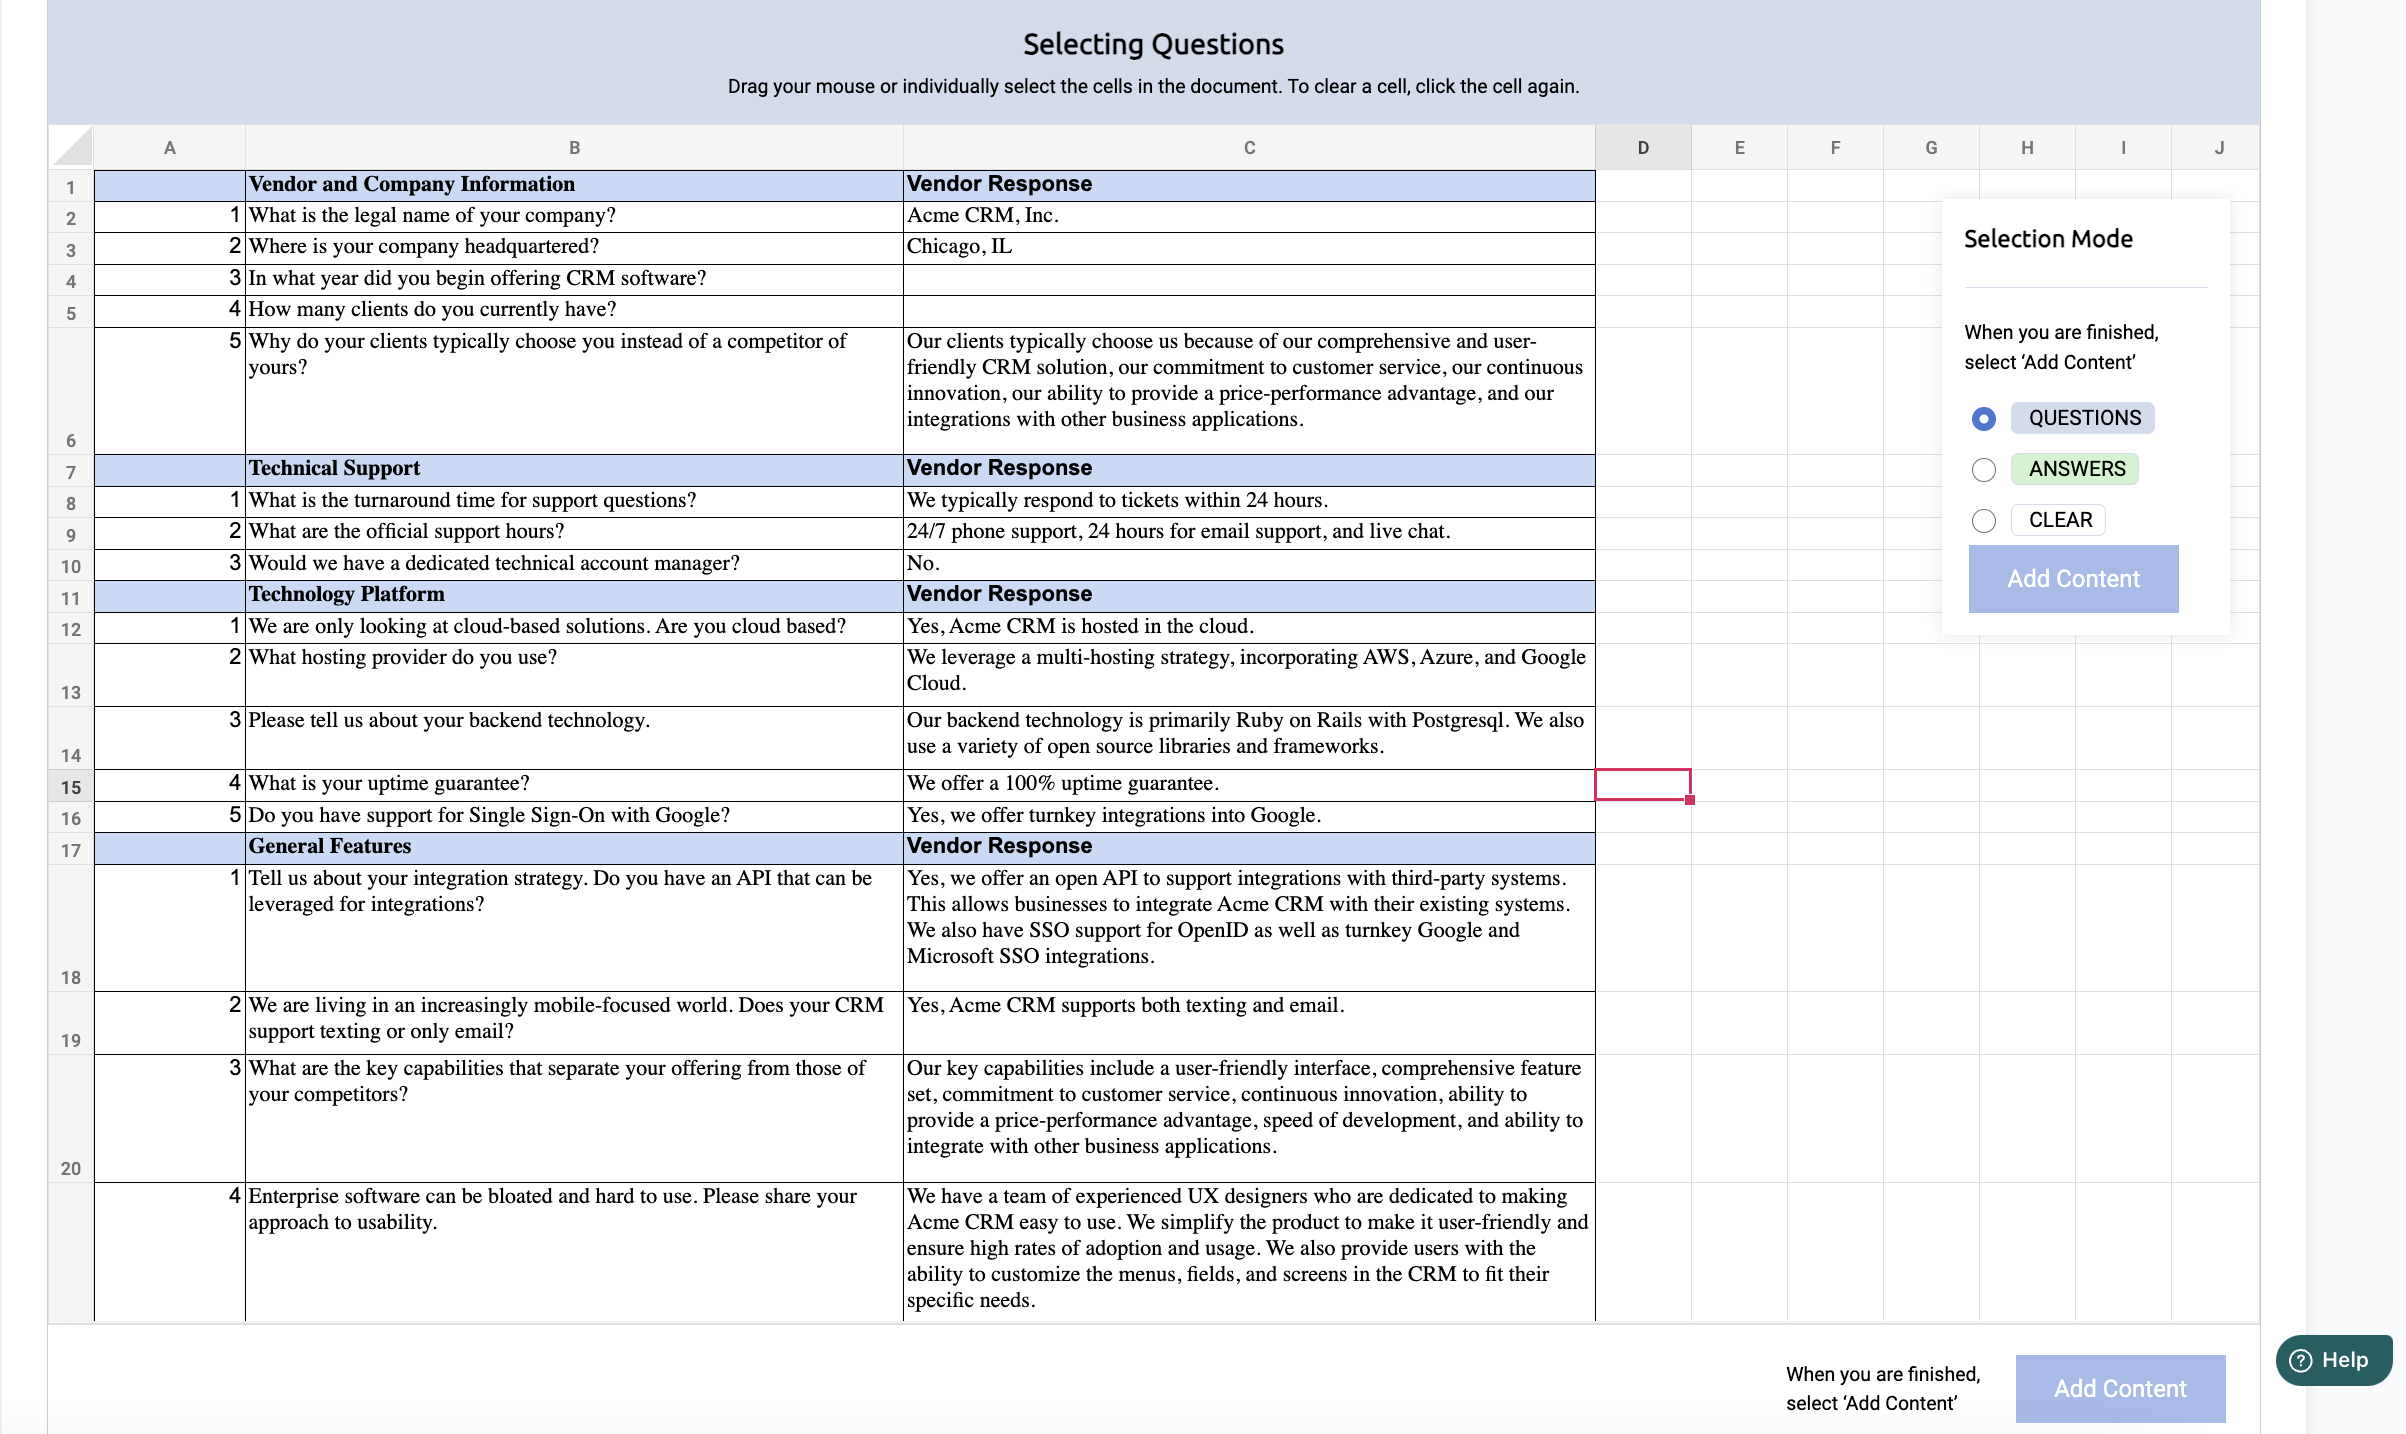Click column D header
2406x1434 pixels.
point(1643,148)
